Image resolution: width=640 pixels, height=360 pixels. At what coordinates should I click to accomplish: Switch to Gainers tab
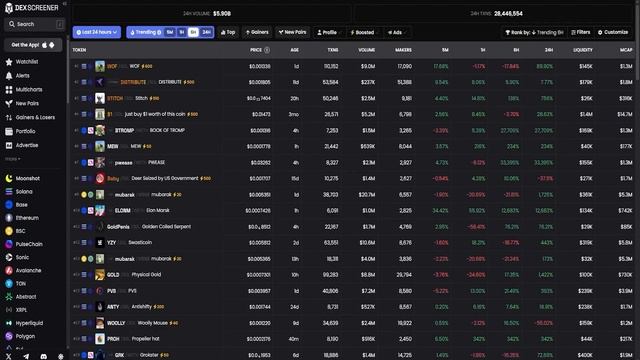click(x=257, y=32)
